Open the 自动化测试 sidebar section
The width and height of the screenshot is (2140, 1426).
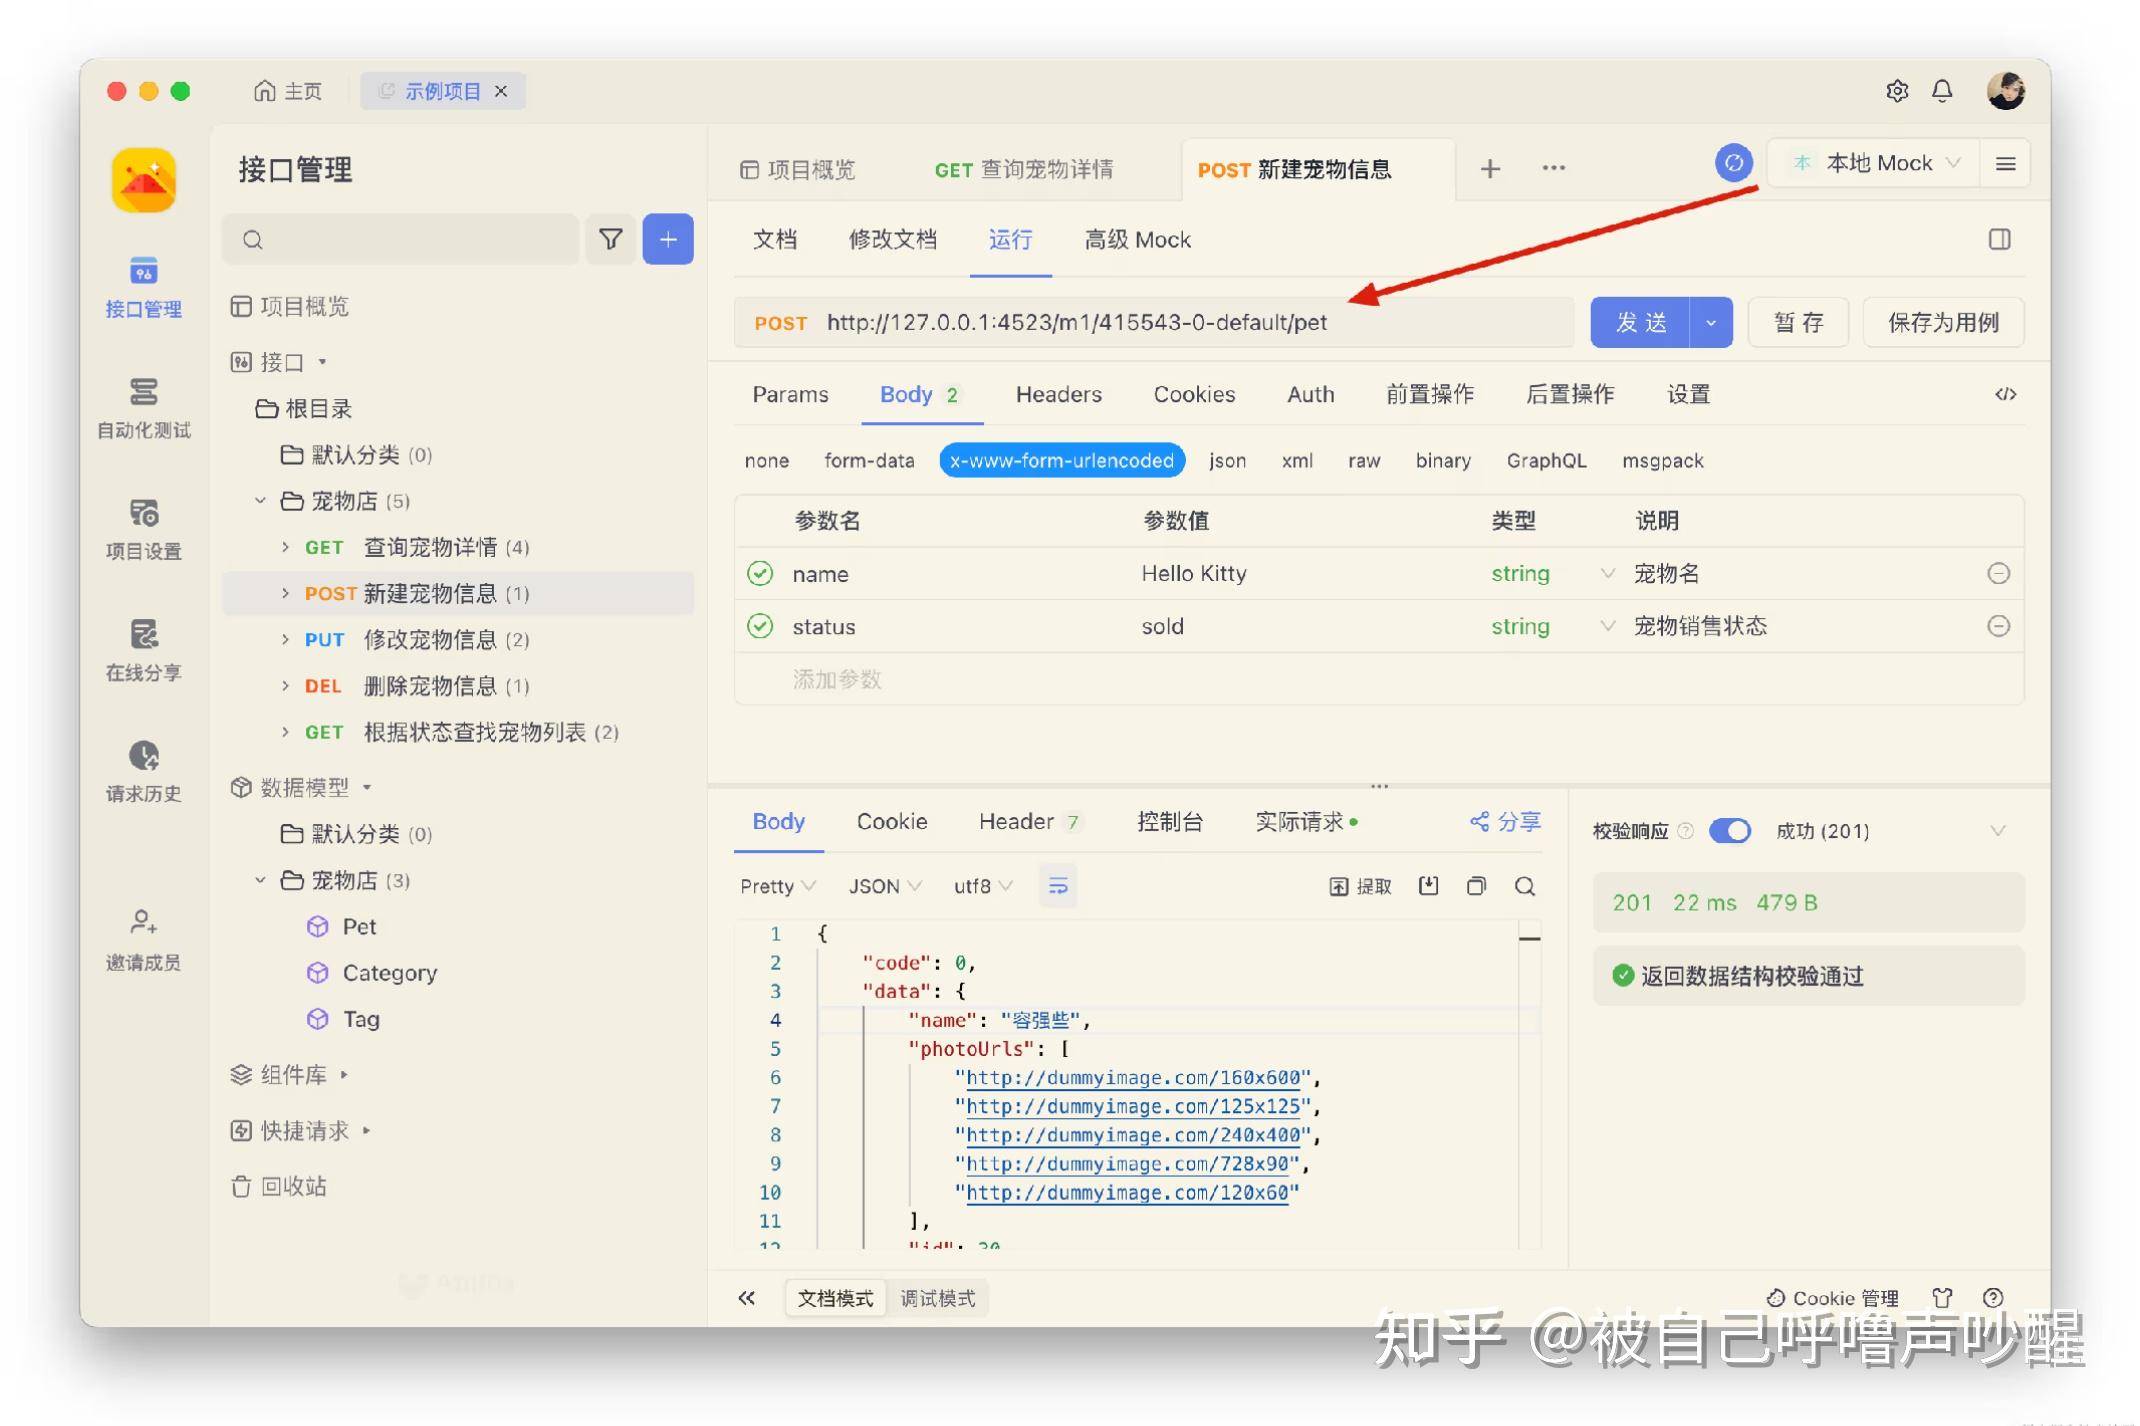[143, 408]
